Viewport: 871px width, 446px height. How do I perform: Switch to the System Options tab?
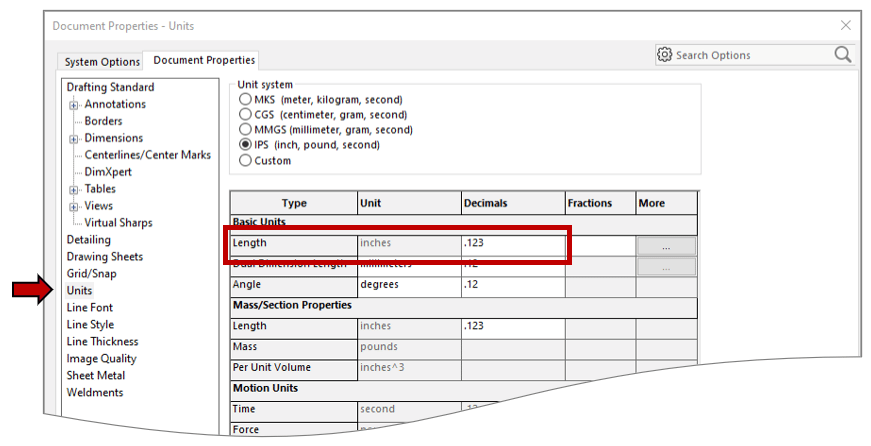coord(103,62)
